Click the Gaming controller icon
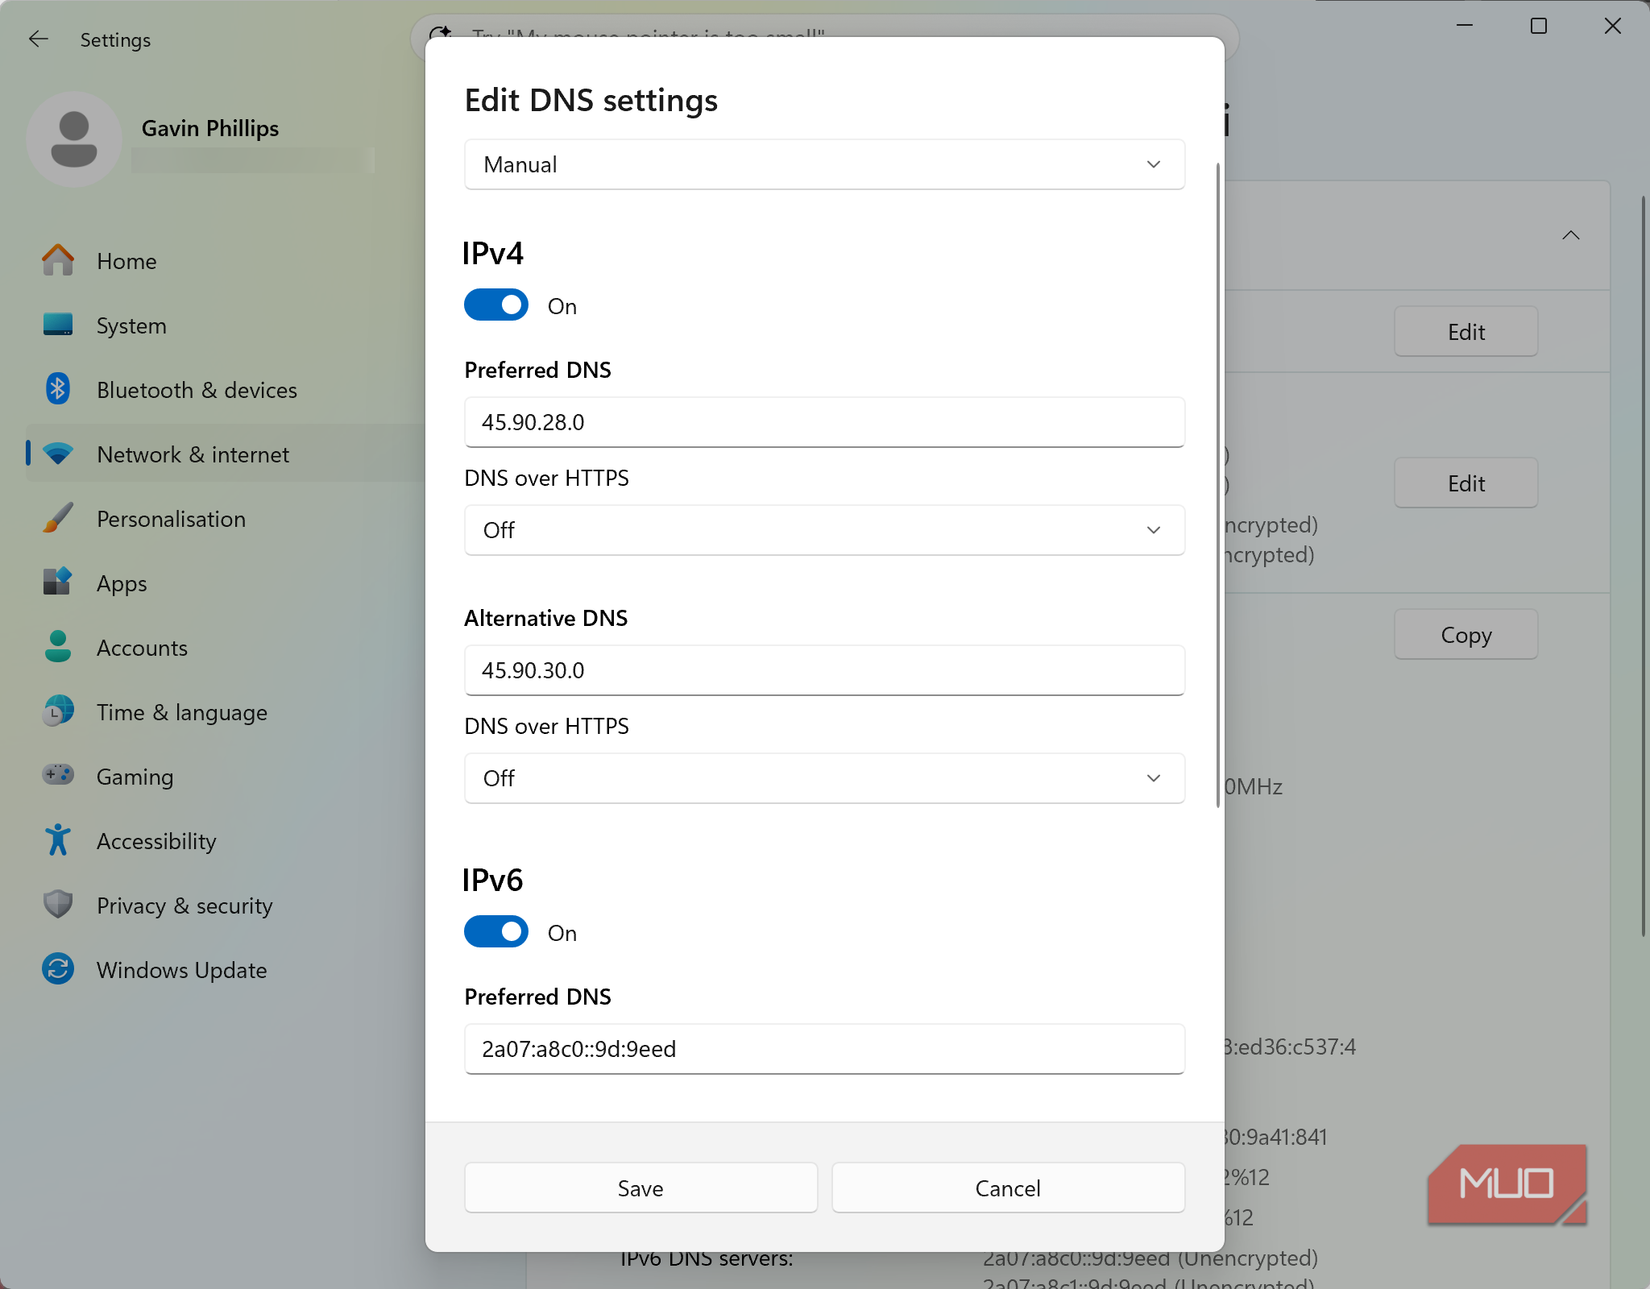Image resolution: width=1650 pixels, height=1289 pixels. click(58, 776)
